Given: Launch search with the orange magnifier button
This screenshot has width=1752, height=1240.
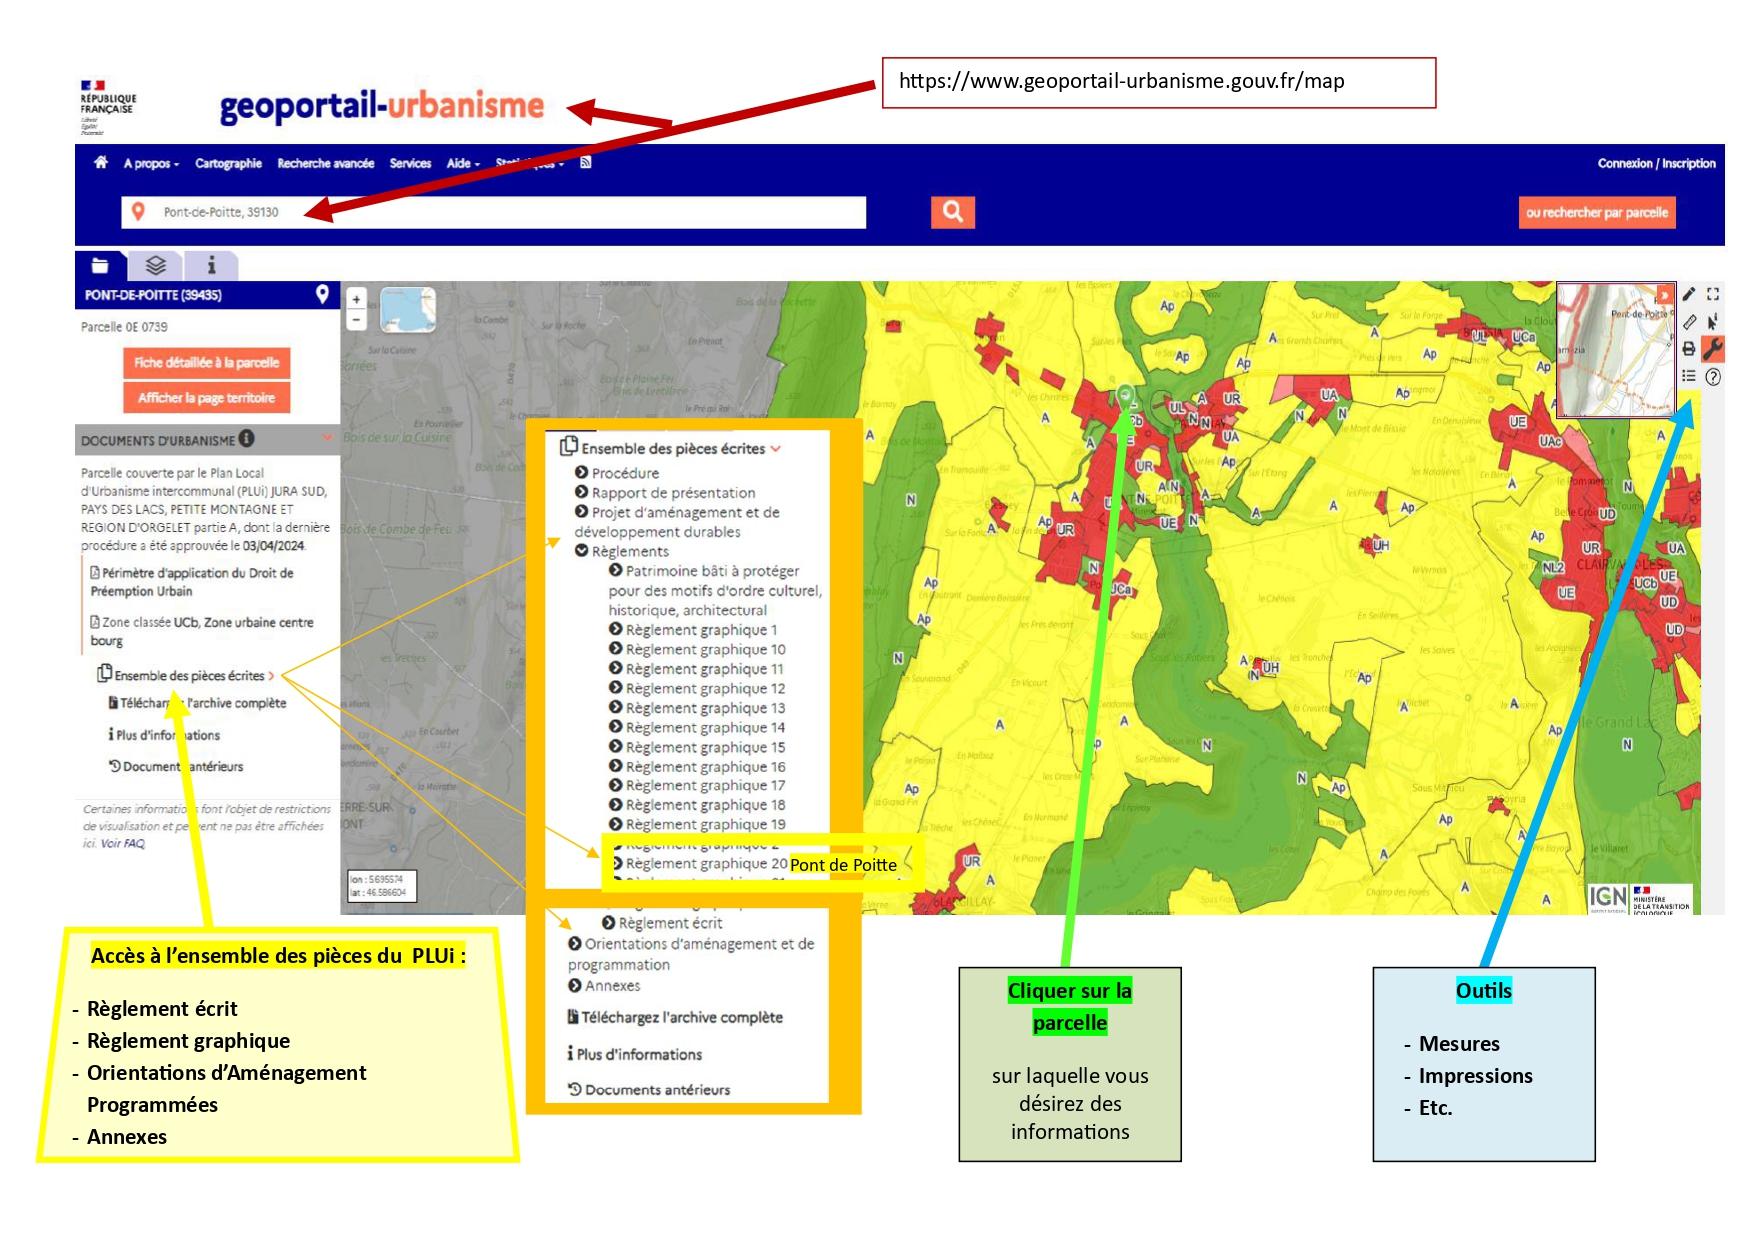Looking at the screenshot, I should pyautogui.click(x=952, y=212).
